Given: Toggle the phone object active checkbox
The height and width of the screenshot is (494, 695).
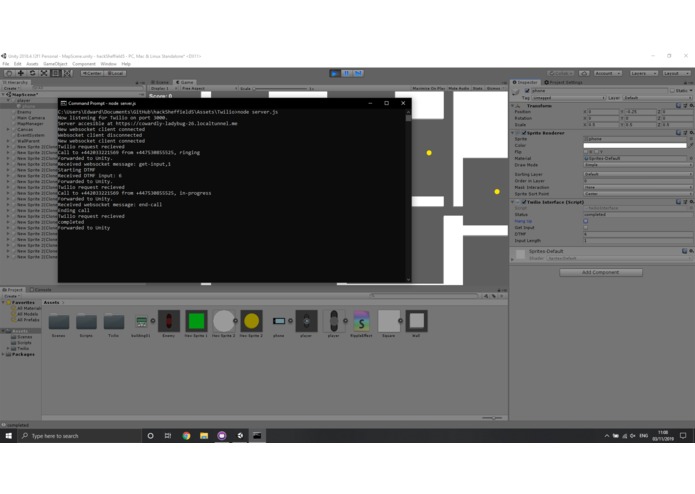Looking at the screenshot, I should (x=527, y=91).
